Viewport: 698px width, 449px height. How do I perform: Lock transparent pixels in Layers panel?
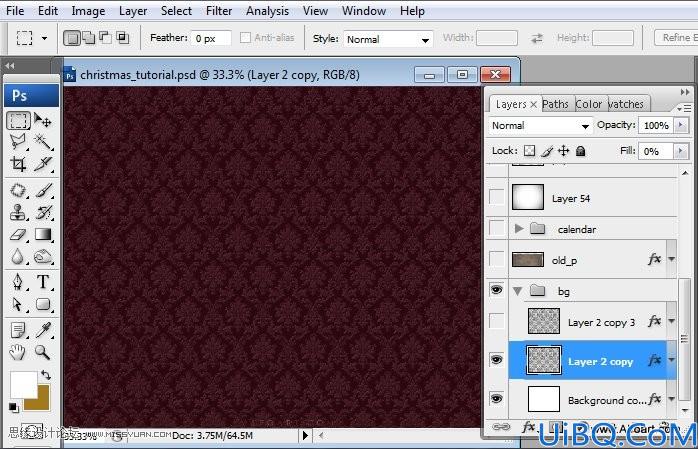[529, 151]
